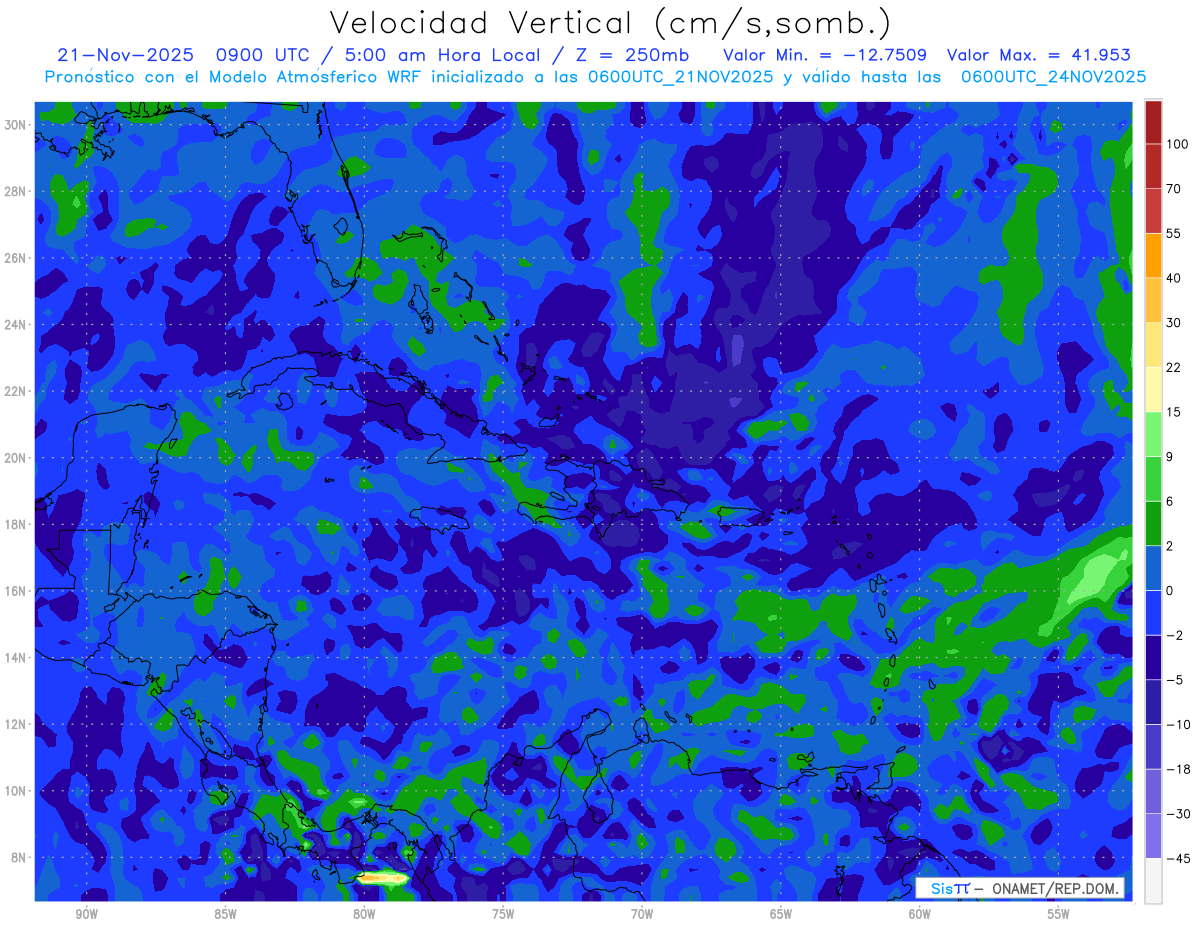Click the 'Z = 250mb' level text
The image size is (1200, 927).
pyautogui.click(x=633, y=56)
